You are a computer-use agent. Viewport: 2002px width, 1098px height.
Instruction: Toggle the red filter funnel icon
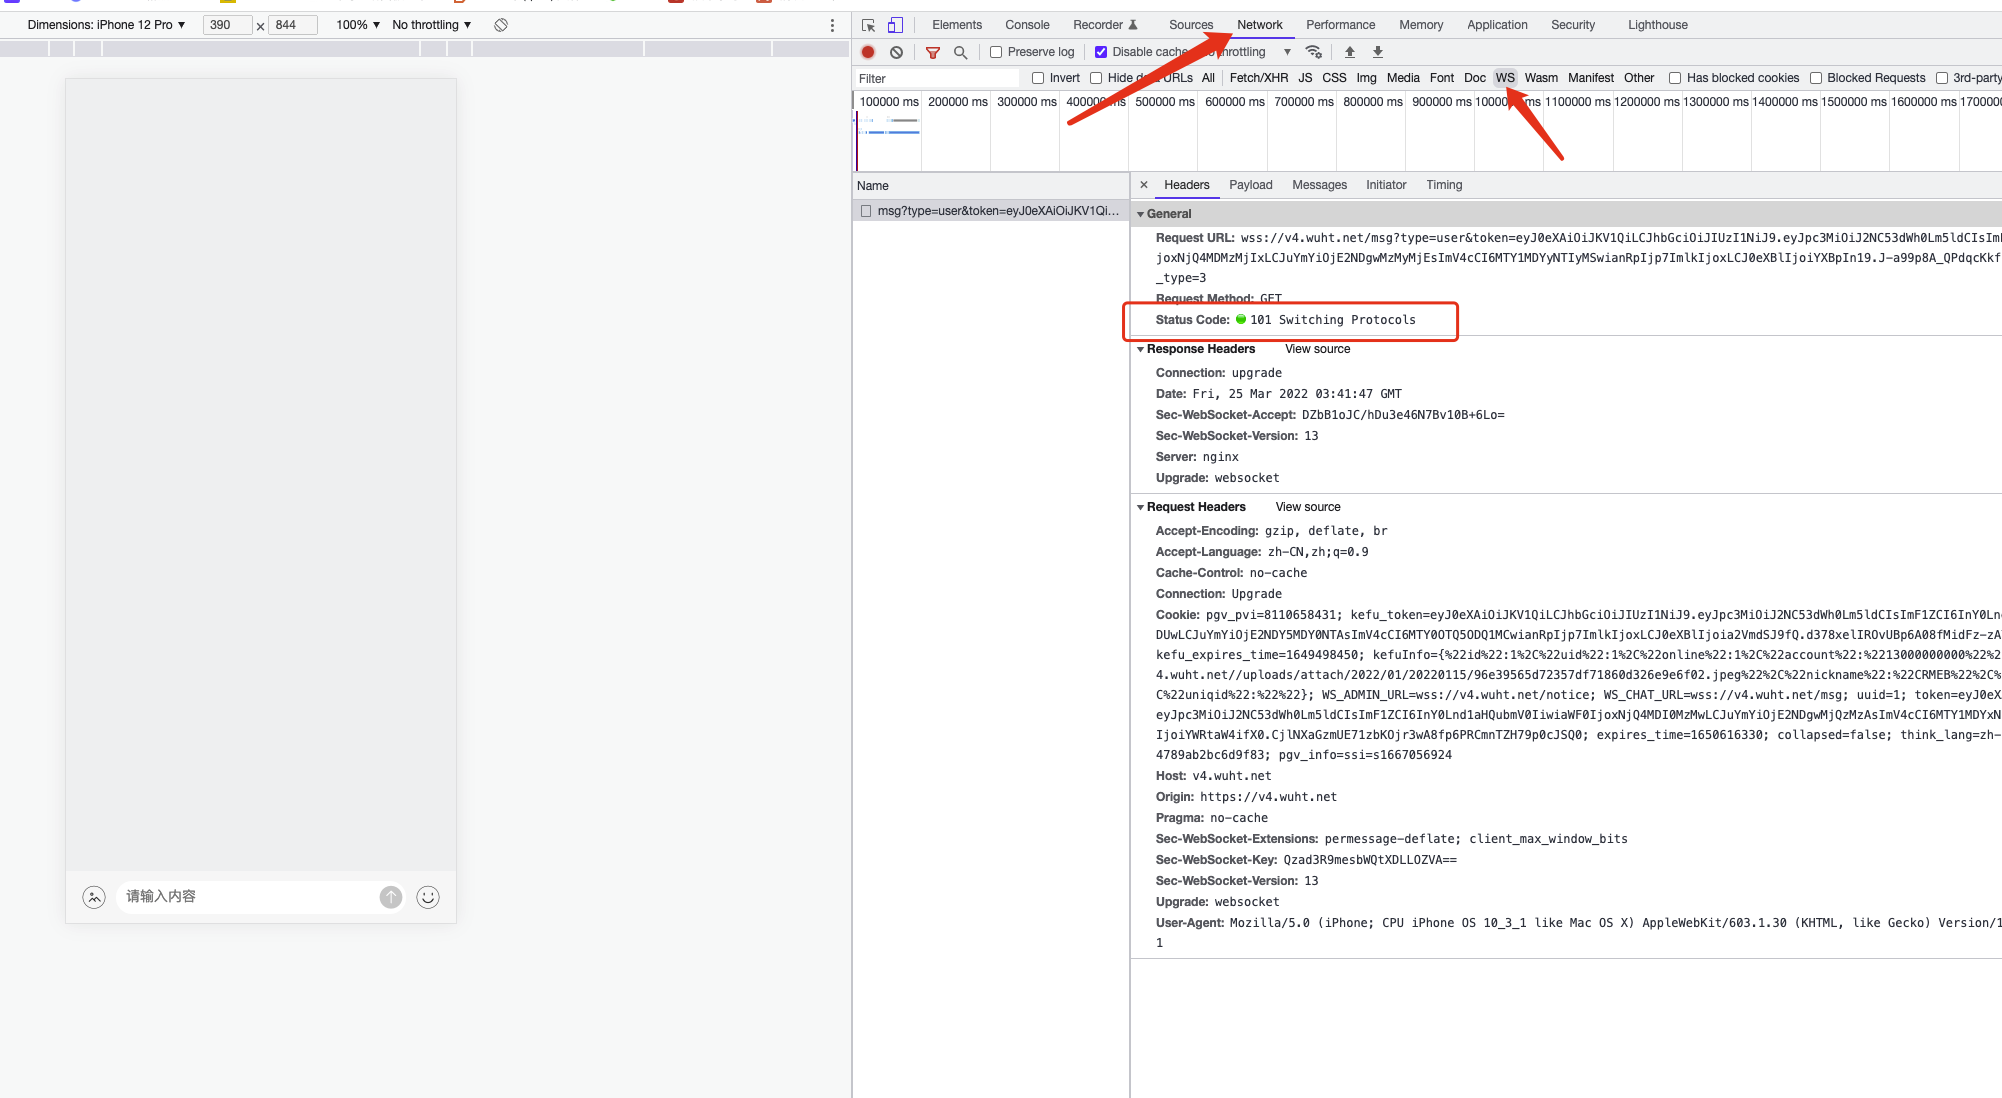click(x=932, y=52)
